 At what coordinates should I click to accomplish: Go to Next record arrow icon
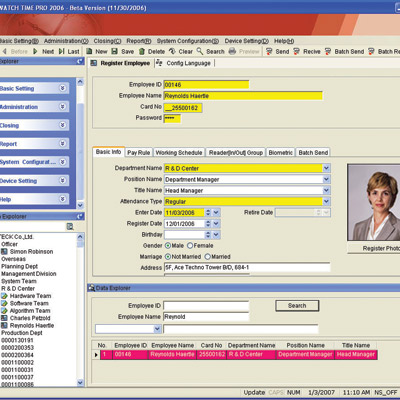35,51
